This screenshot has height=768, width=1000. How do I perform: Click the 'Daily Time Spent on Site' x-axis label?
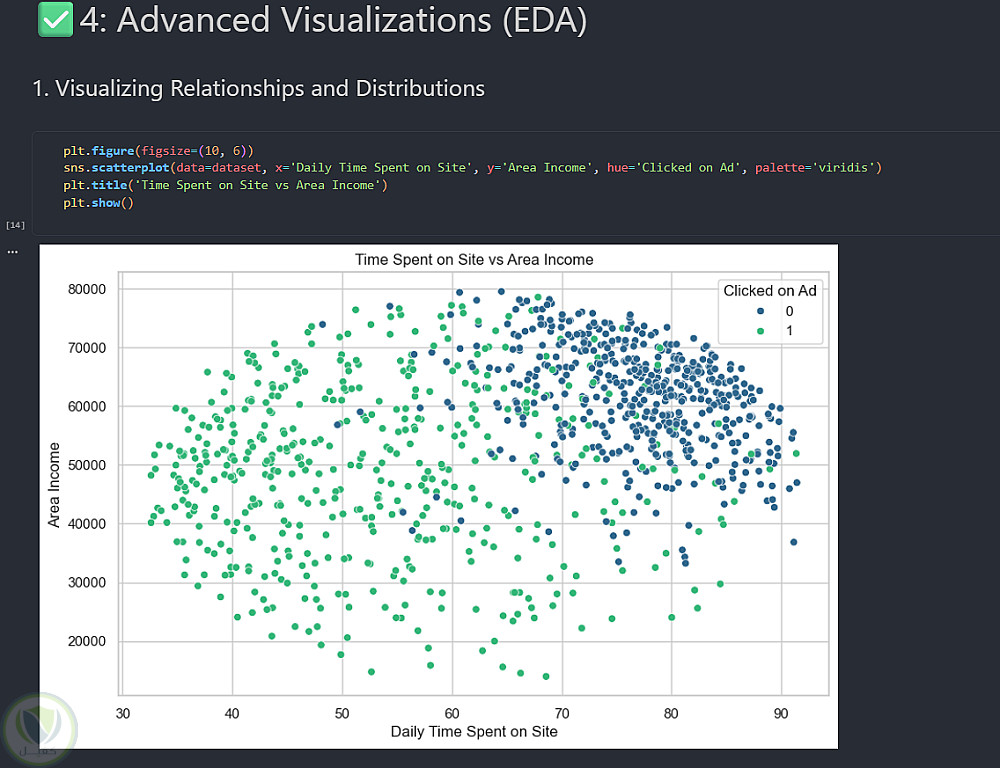coord(474,731)
